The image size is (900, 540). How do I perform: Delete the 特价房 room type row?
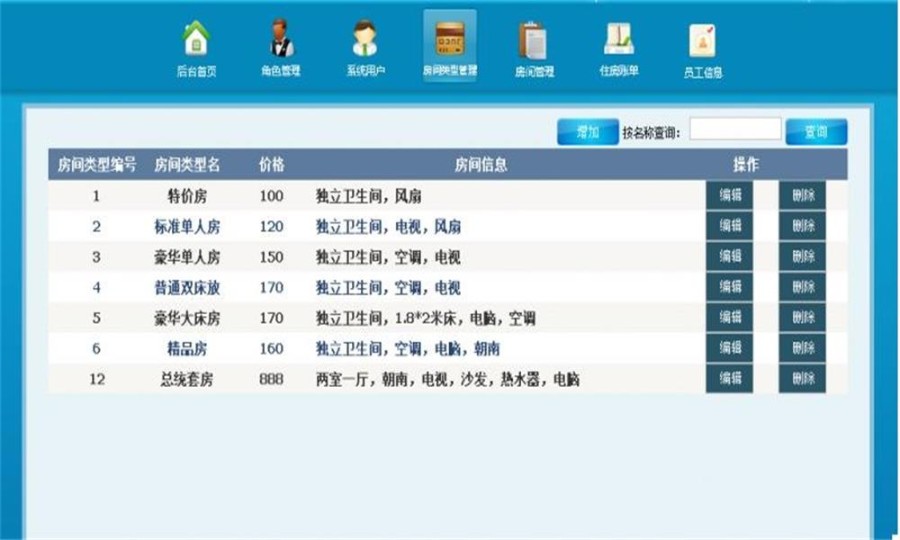(802, 196)
